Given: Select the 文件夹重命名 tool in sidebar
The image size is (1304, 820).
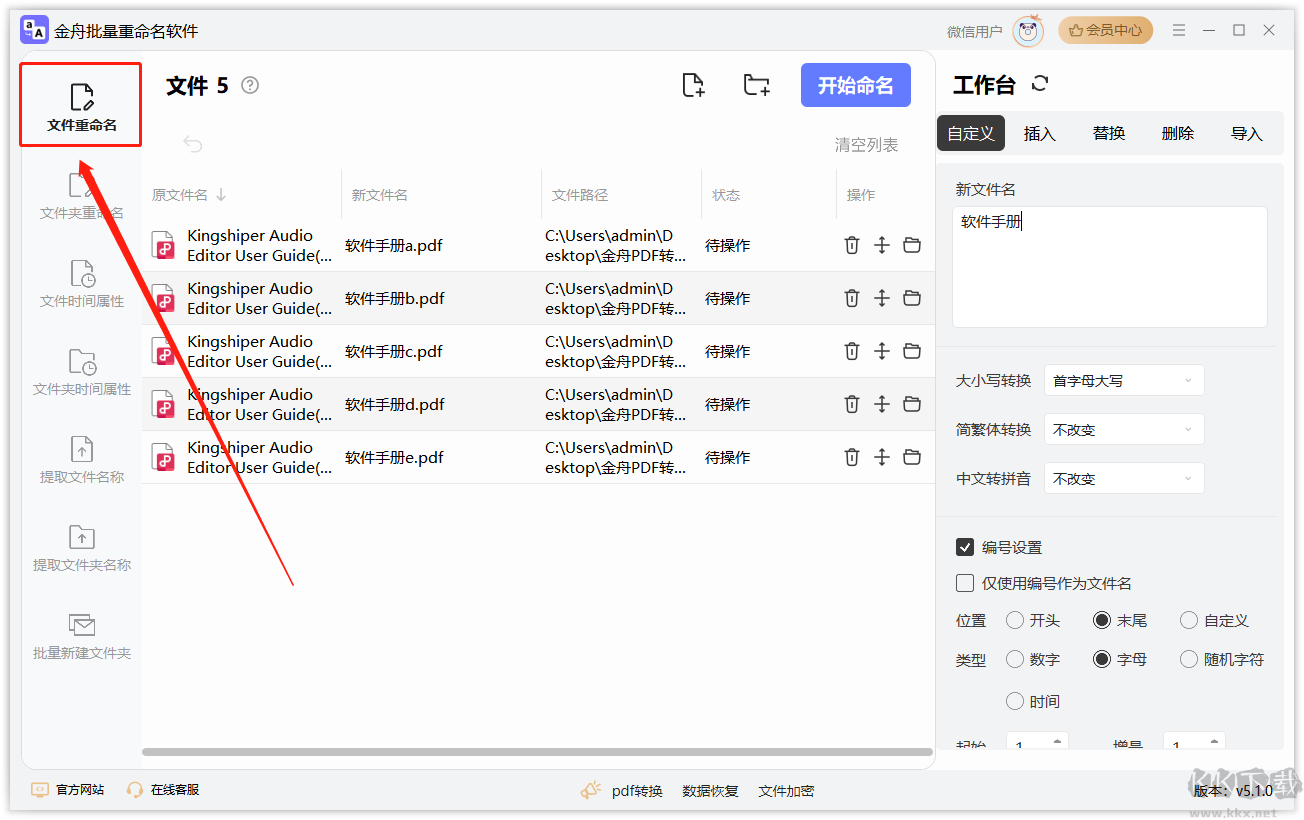Looking at the screenshot, I should click(x=80, y=197).
